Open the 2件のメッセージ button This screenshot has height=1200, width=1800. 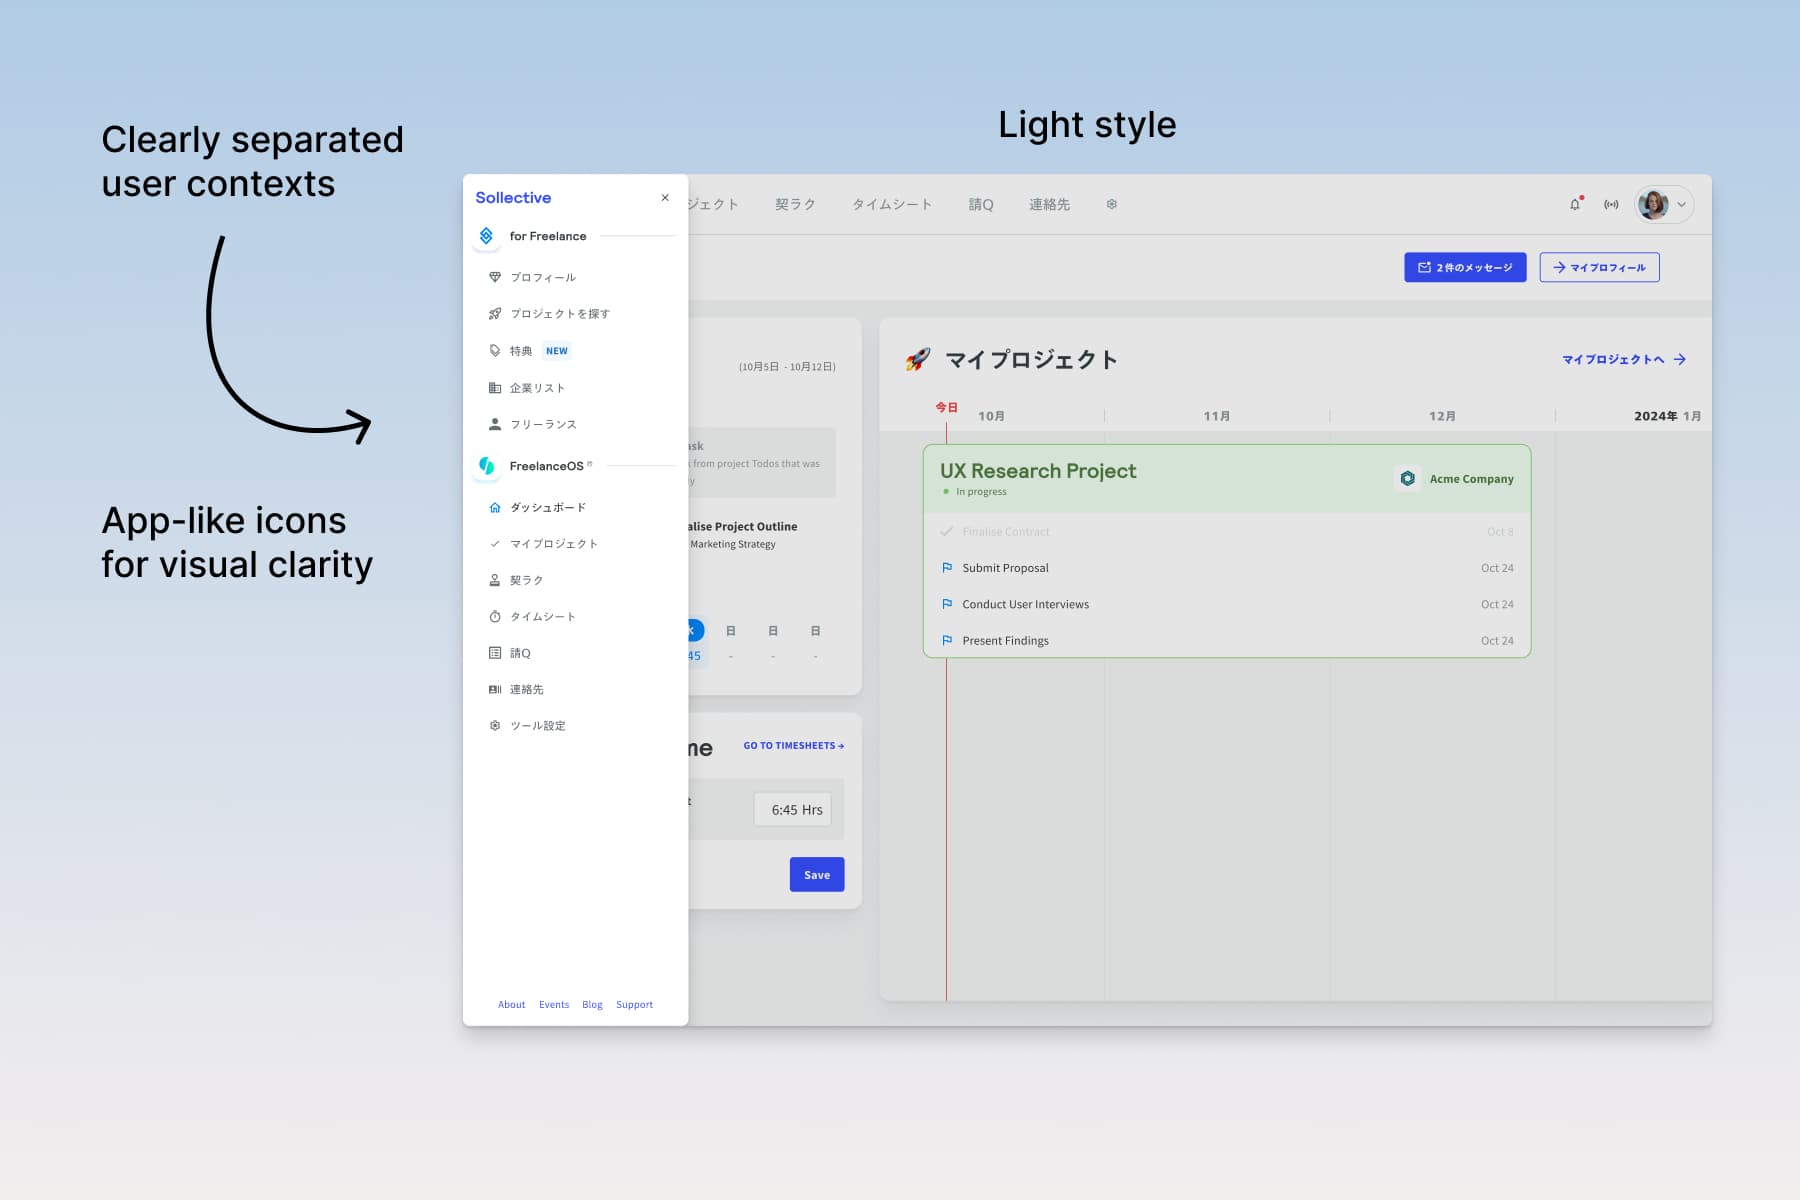point(1464,267)
